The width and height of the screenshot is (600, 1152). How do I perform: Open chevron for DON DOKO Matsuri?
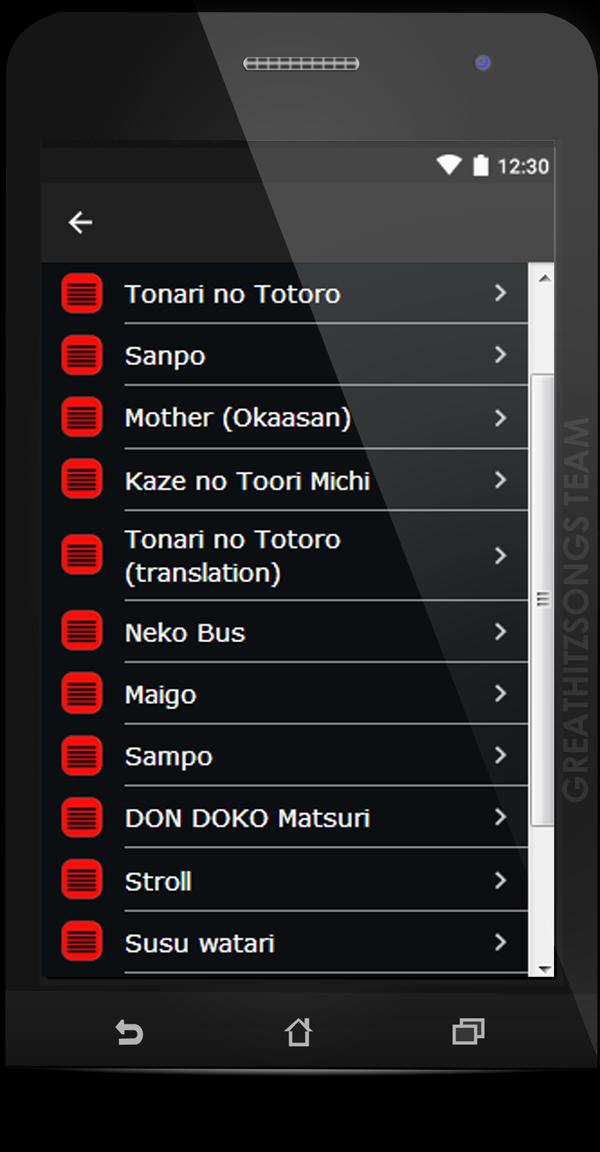pyautogui.click(x=501, y=817)
